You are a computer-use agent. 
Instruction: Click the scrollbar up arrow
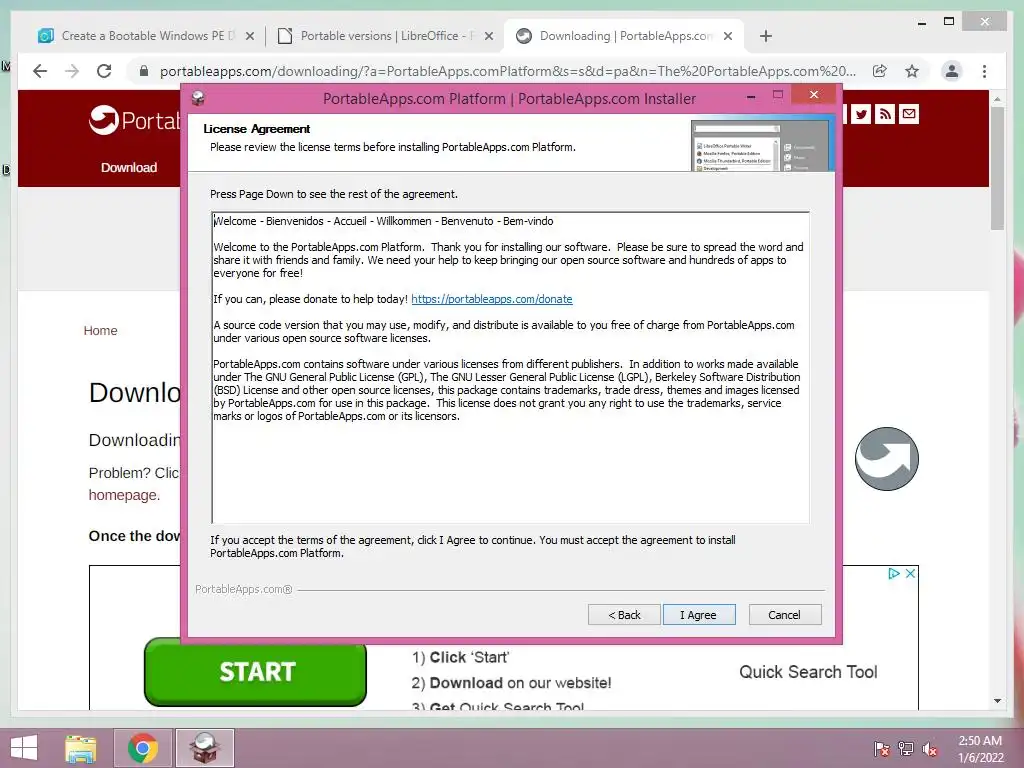pos(997,99)
